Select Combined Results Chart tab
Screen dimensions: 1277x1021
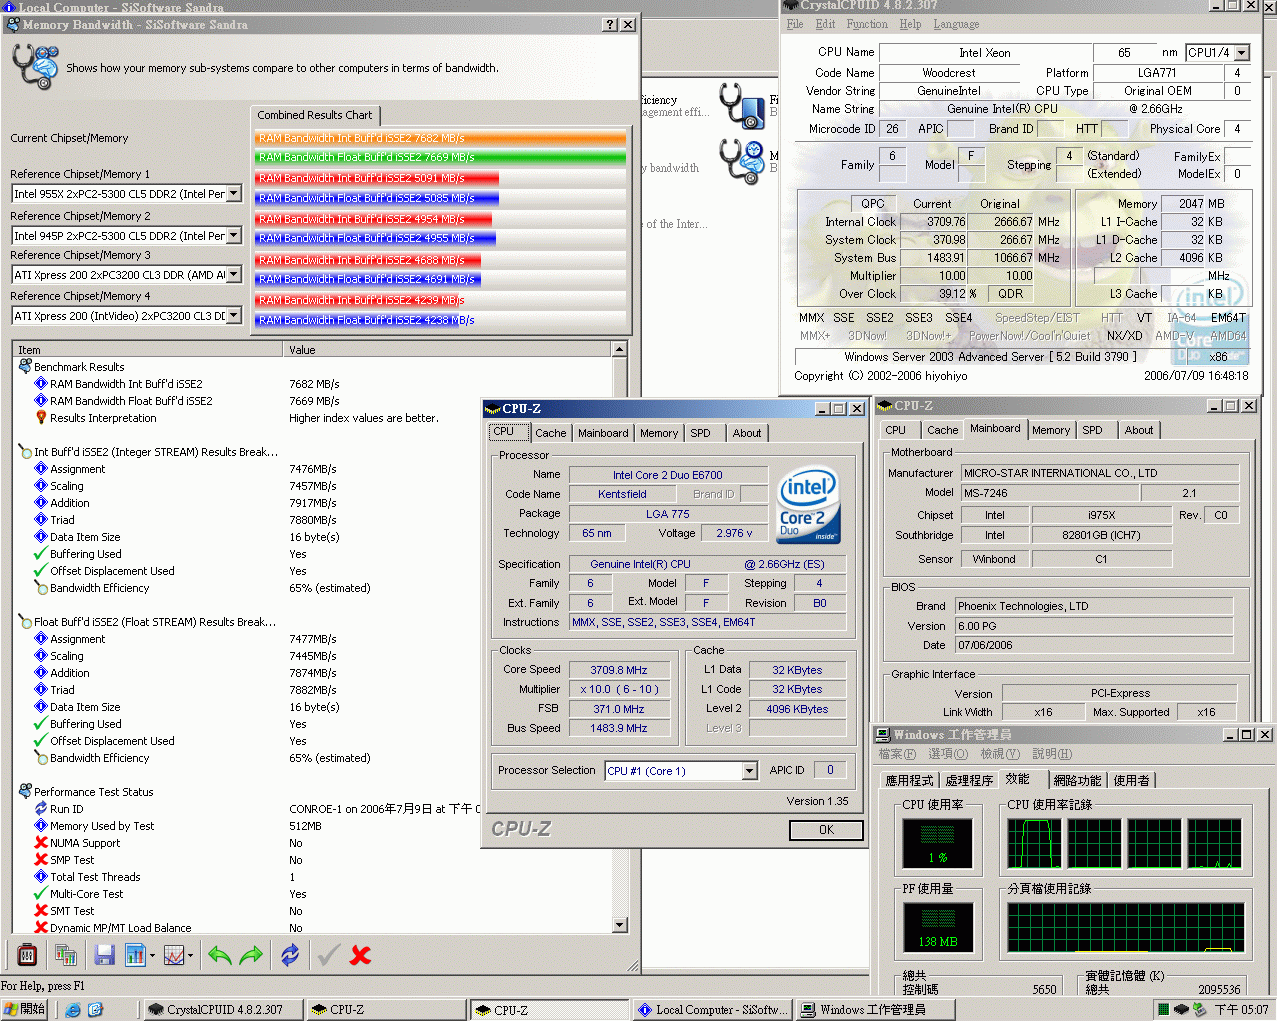tap(315, 115)
